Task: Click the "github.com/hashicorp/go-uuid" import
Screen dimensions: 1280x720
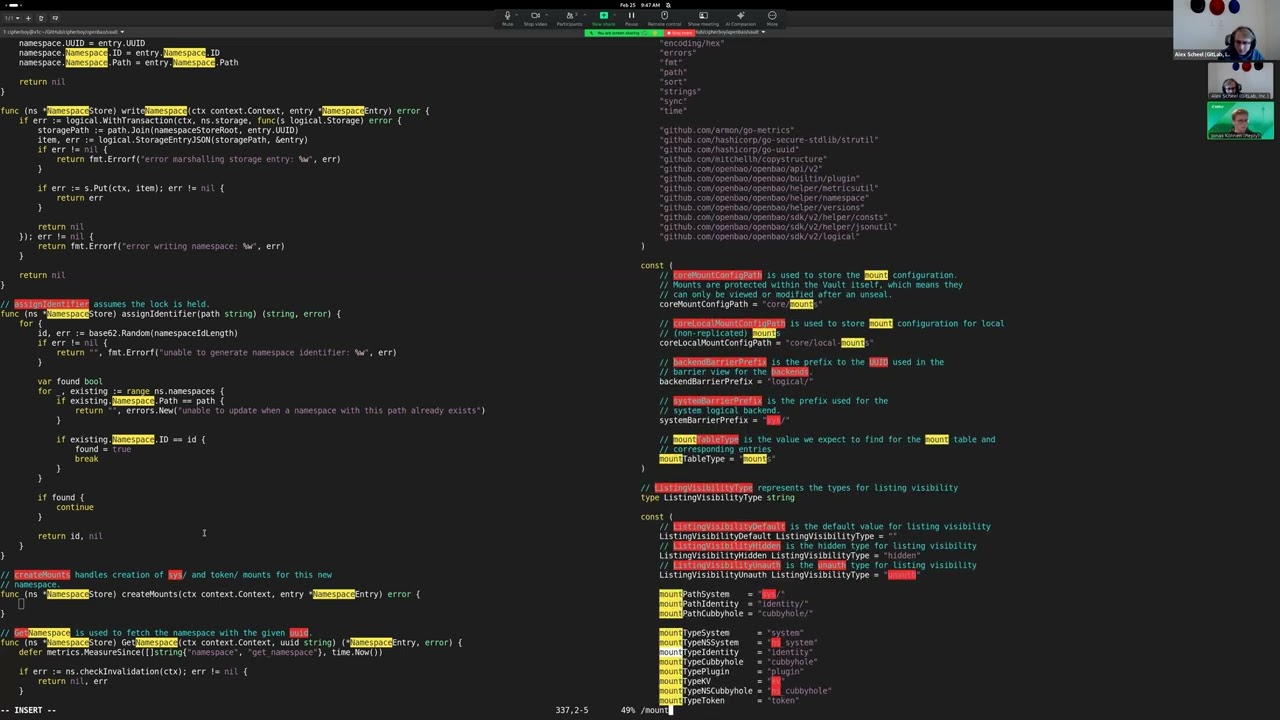Action: pyautogui.click(x=729, y=149)
